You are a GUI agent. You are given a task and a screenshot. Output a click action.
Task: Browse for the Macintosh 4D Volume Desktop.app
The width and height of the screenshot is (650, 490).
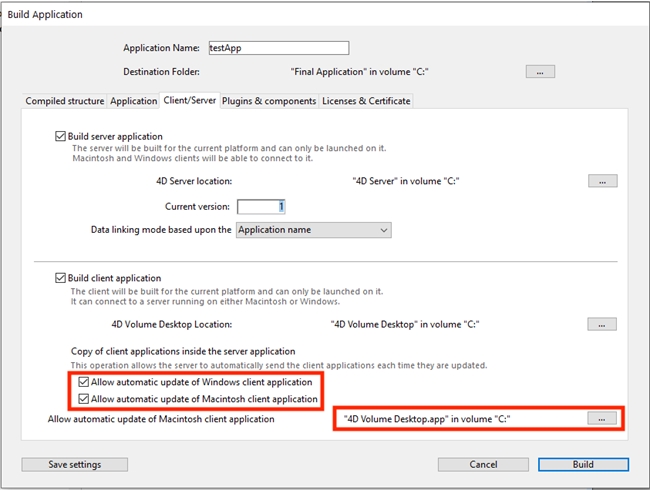601,419
